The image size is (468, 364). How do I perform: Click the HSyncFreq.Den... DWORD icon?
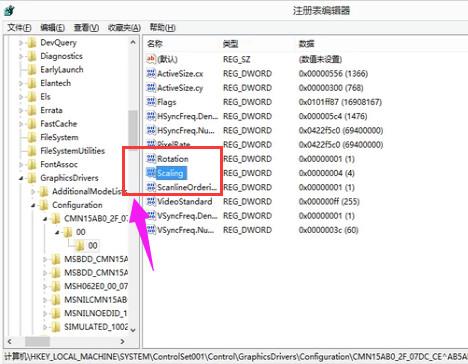pyautogui.click(x=151, y=116)
